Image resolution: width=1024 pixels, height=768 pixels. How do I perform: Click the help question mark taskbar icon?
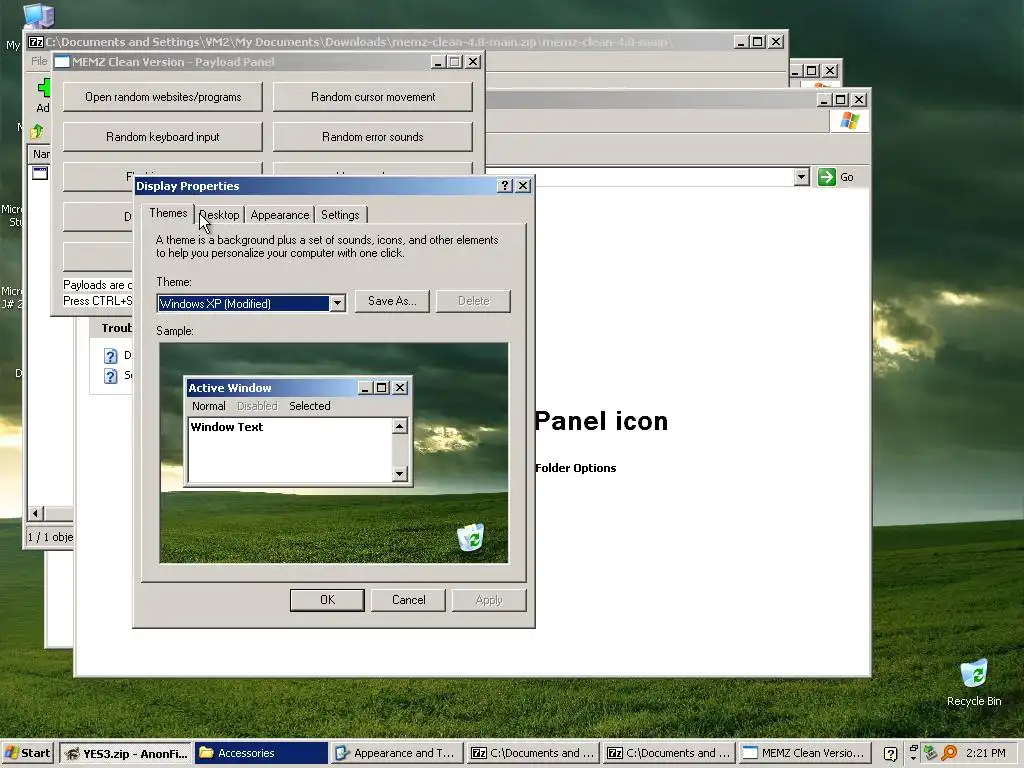(890, 754)
